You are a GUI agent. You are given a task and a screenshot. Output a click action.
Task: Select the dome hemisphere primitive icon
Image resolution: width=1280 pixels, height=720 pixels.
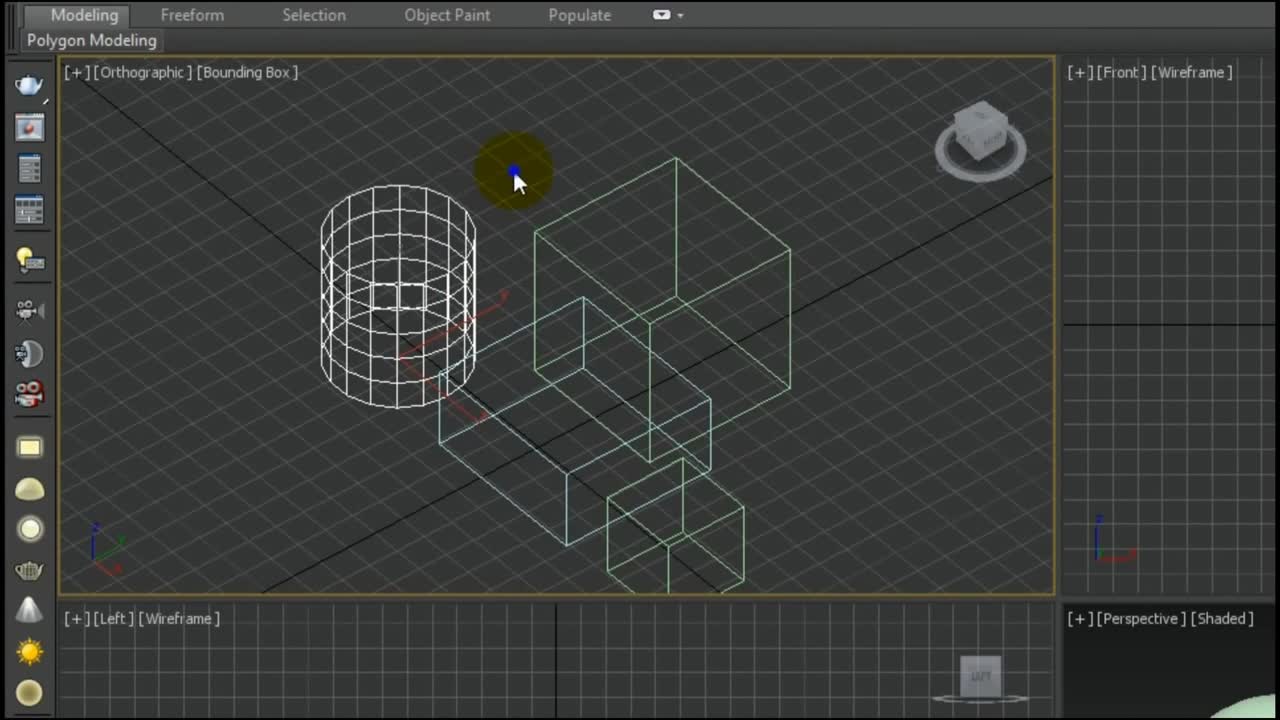(29, 489)
